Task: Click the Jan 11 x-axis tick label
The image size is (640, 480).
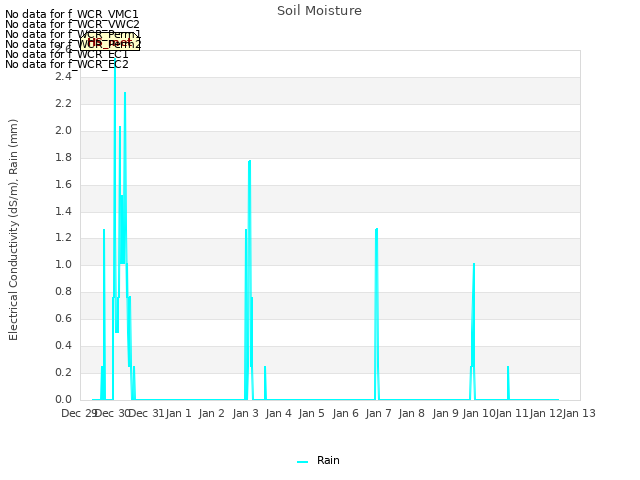Action: click(x=512, y=413)
